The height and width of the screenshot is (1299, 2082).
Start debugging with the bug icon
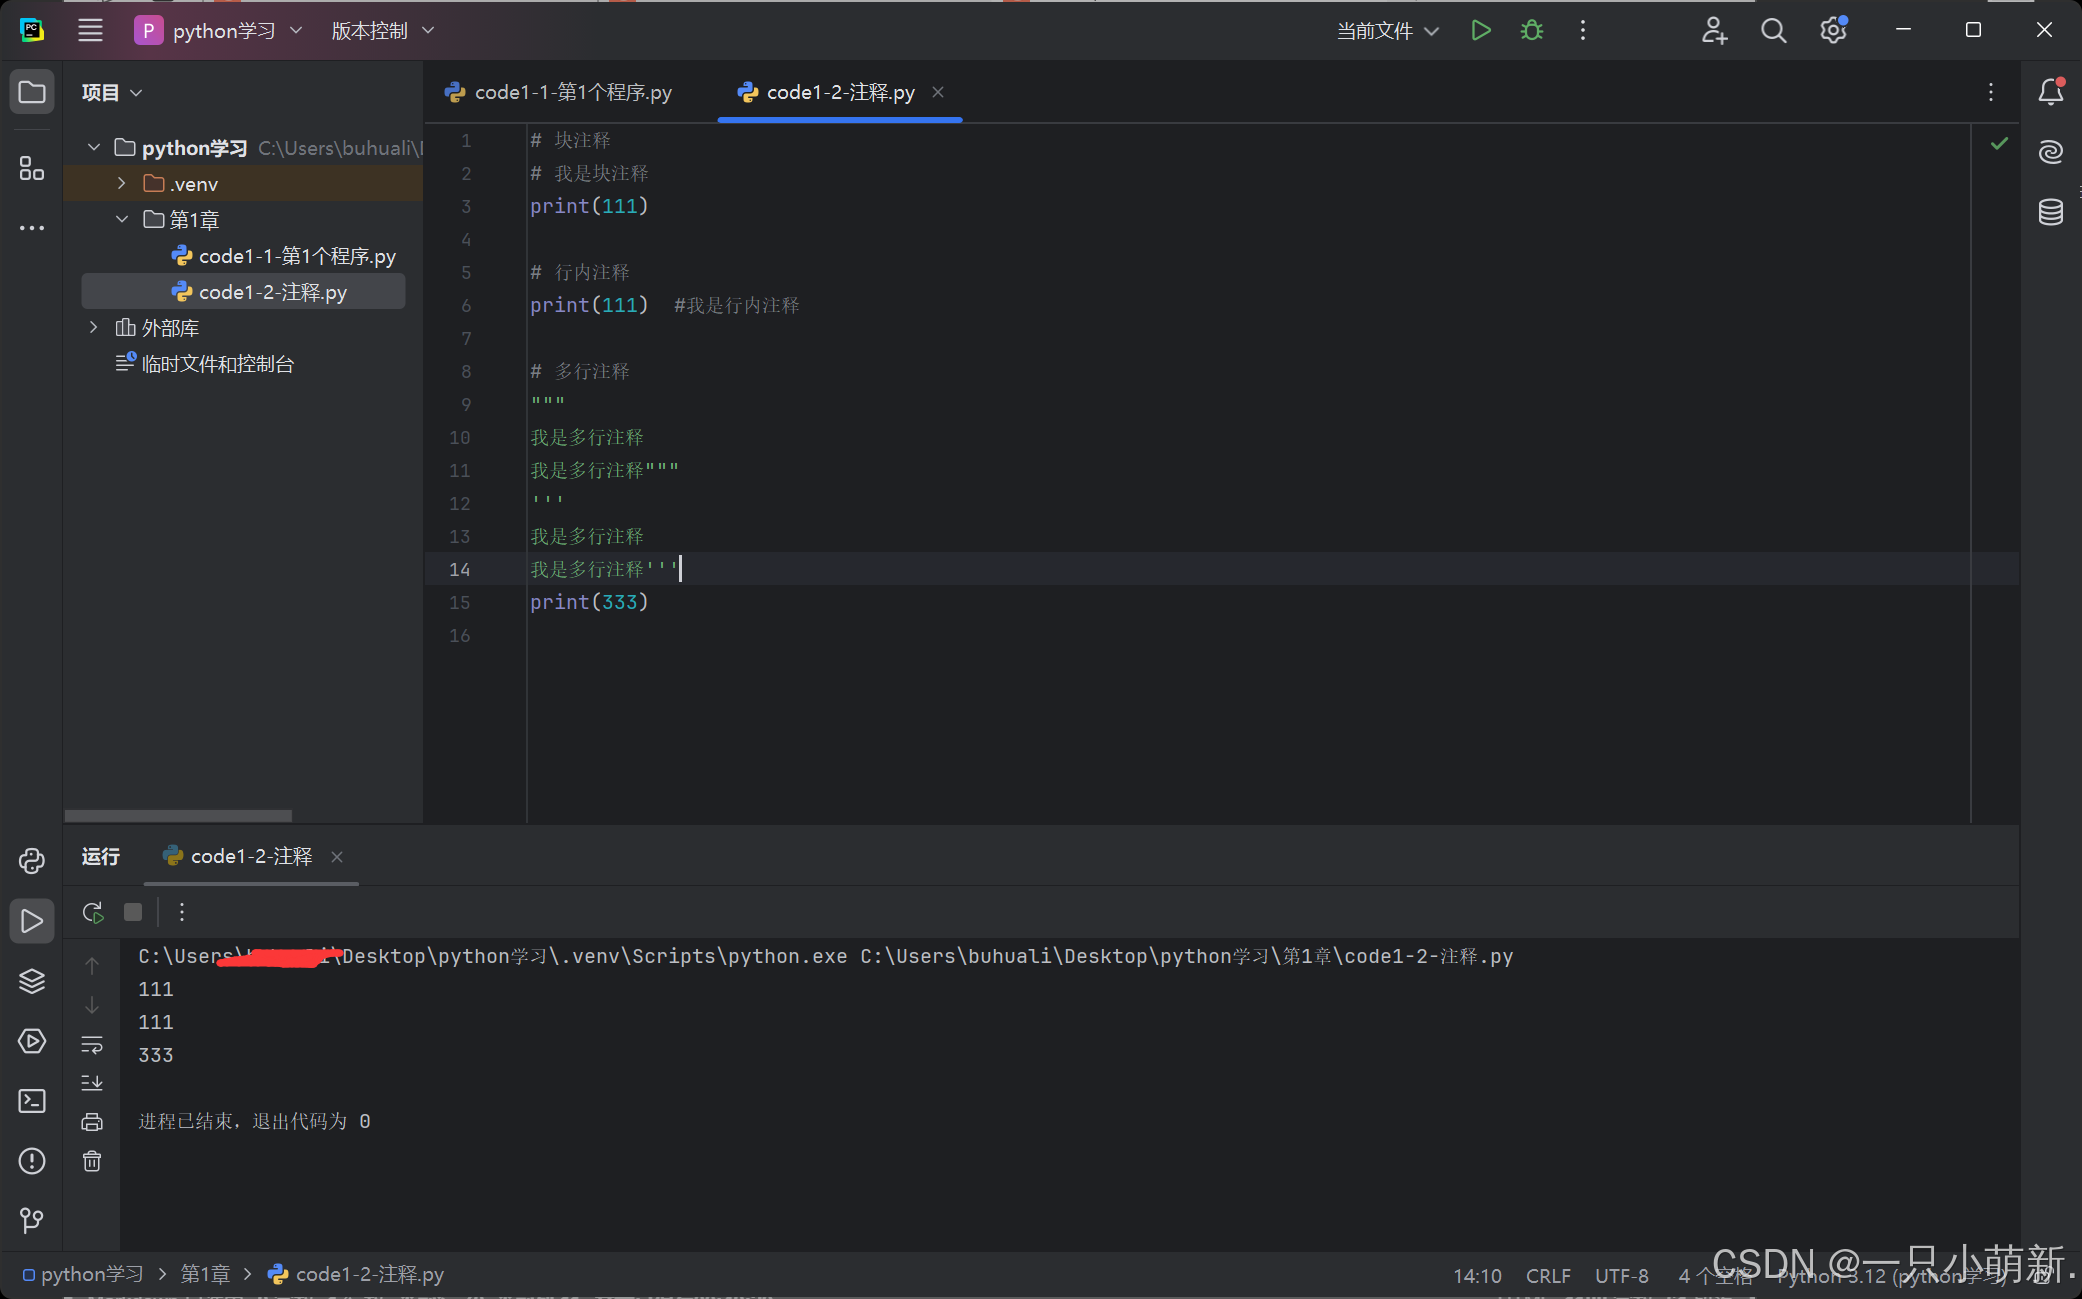[x=1531, y=31]
